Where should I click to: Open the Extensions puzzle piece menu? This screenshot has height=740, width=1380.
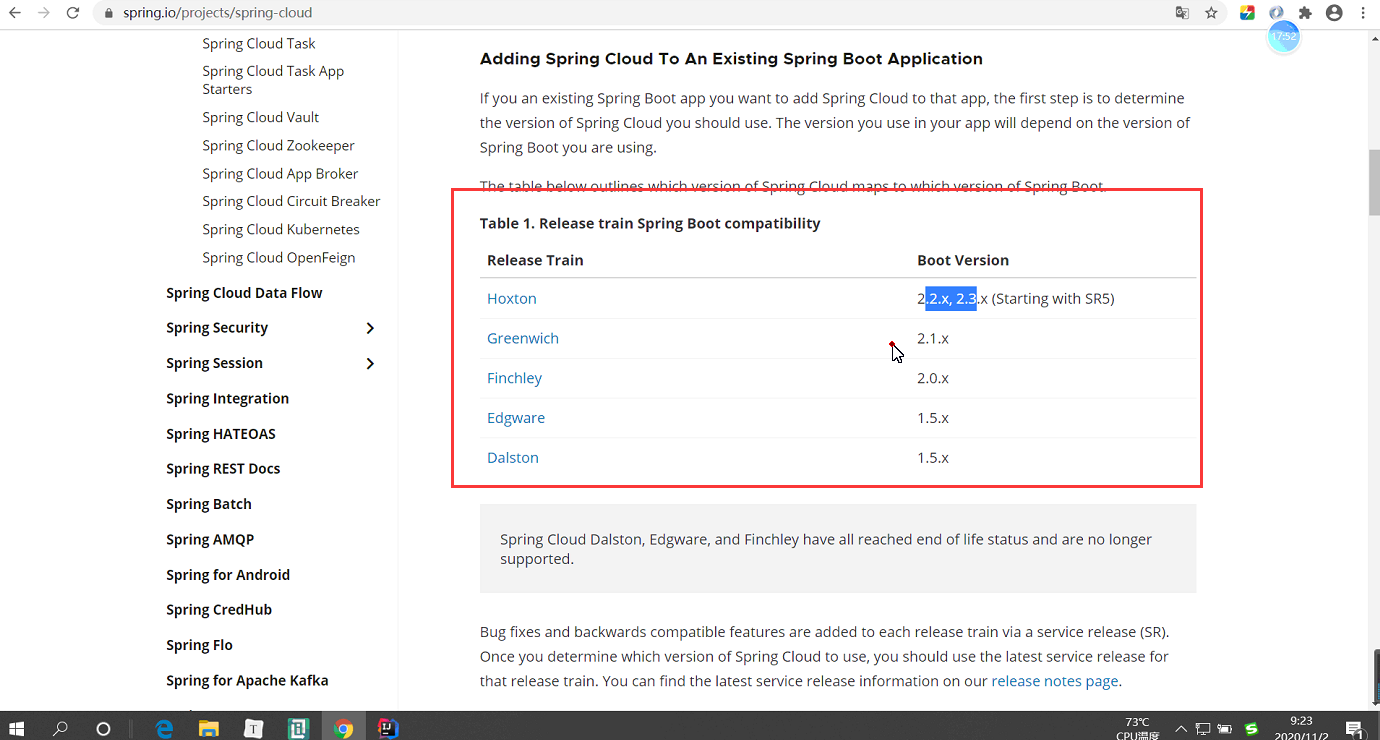(x=1305, y=13)
